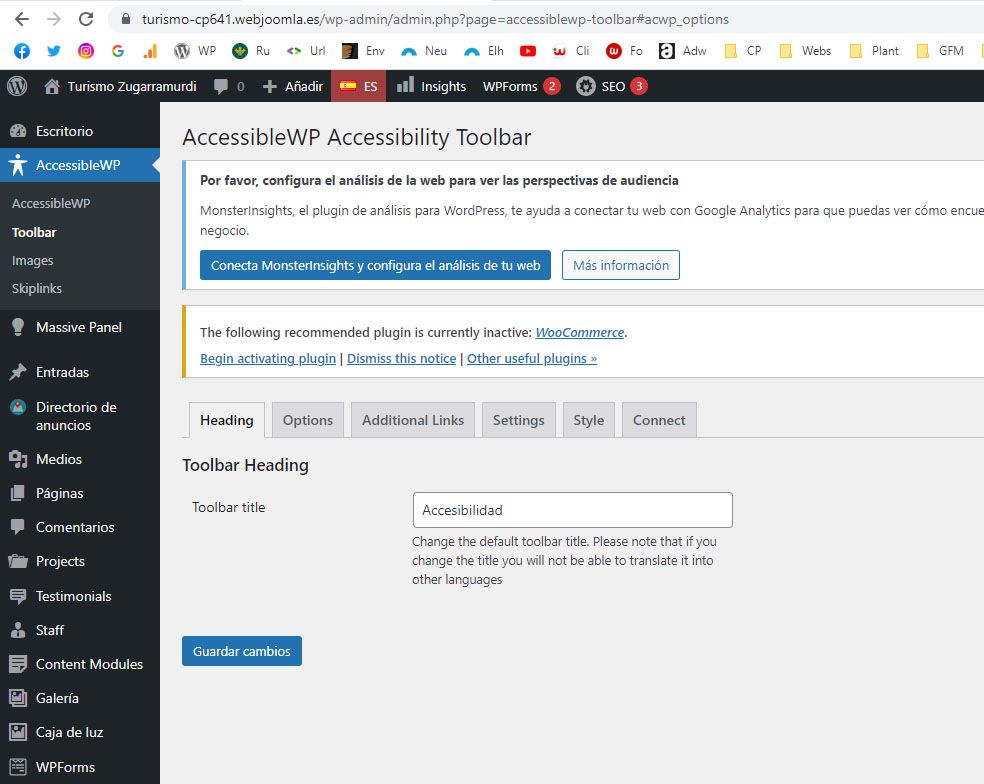
Task: Switch to the Heading tab
Action: (x=227, y=420)
